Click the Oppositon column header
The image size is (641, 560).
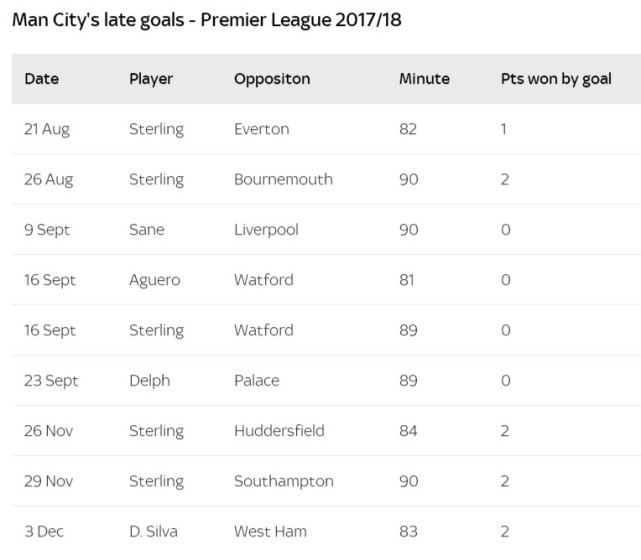(272, 79)
